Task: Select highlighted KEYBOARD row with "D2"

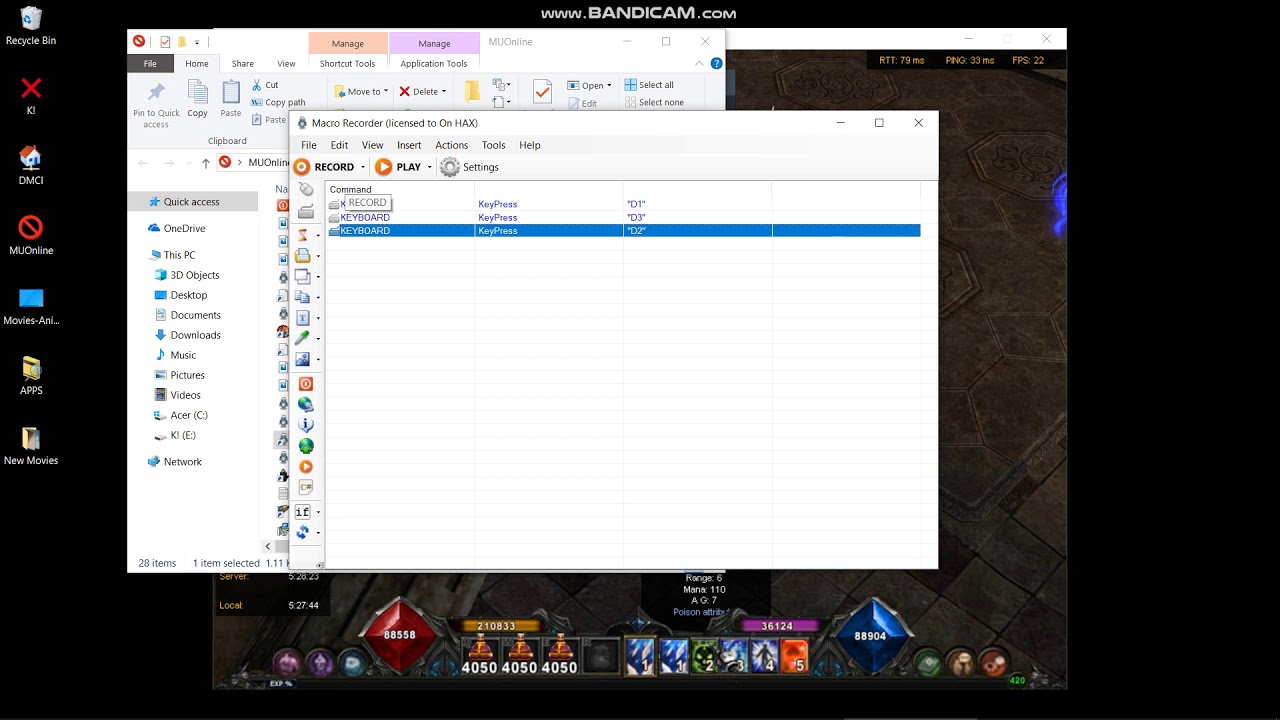Action: coord(624,231)
